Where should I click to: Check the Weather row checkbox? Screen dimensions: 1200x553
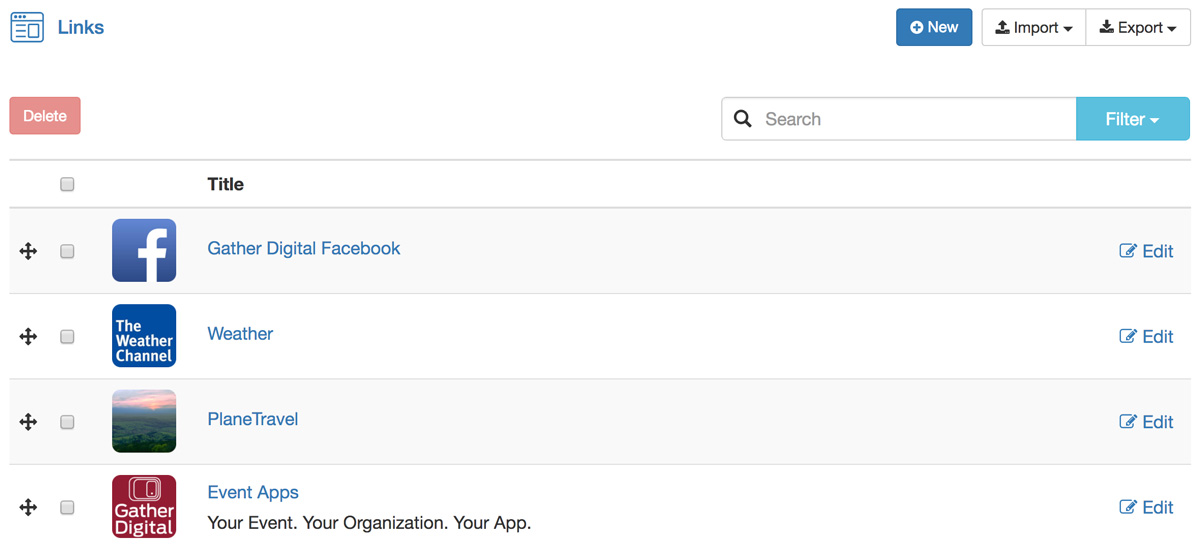pyautogui.click(x=67, y=337)
